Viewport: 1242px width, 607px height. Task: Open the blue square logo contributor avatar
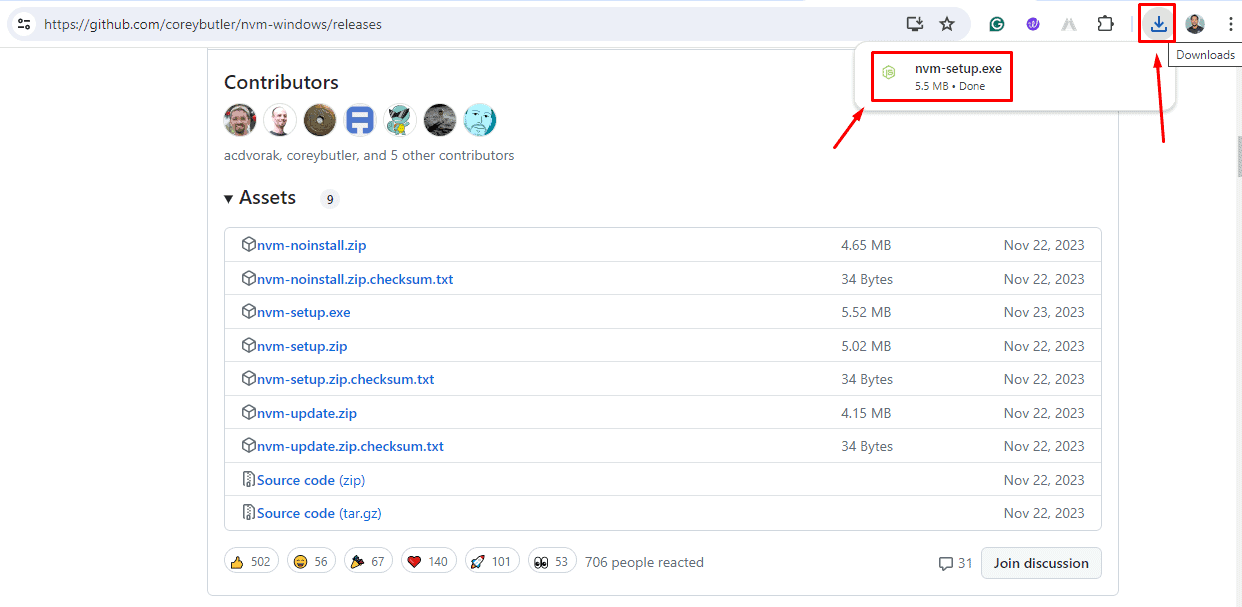point(360,120)
